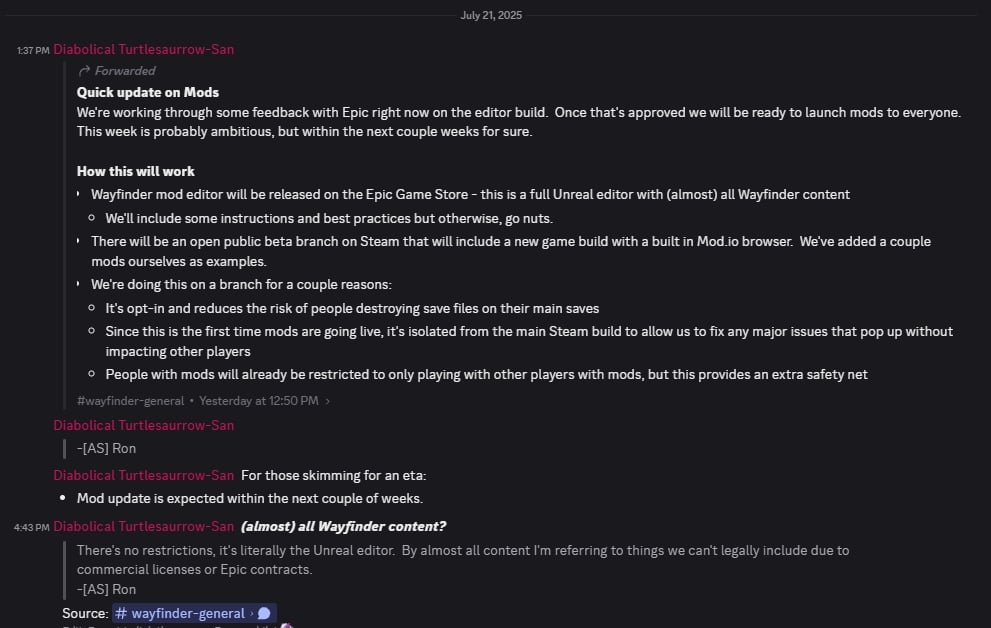
Task: Click the 'How this will work' heading
Action: (136, 171)
